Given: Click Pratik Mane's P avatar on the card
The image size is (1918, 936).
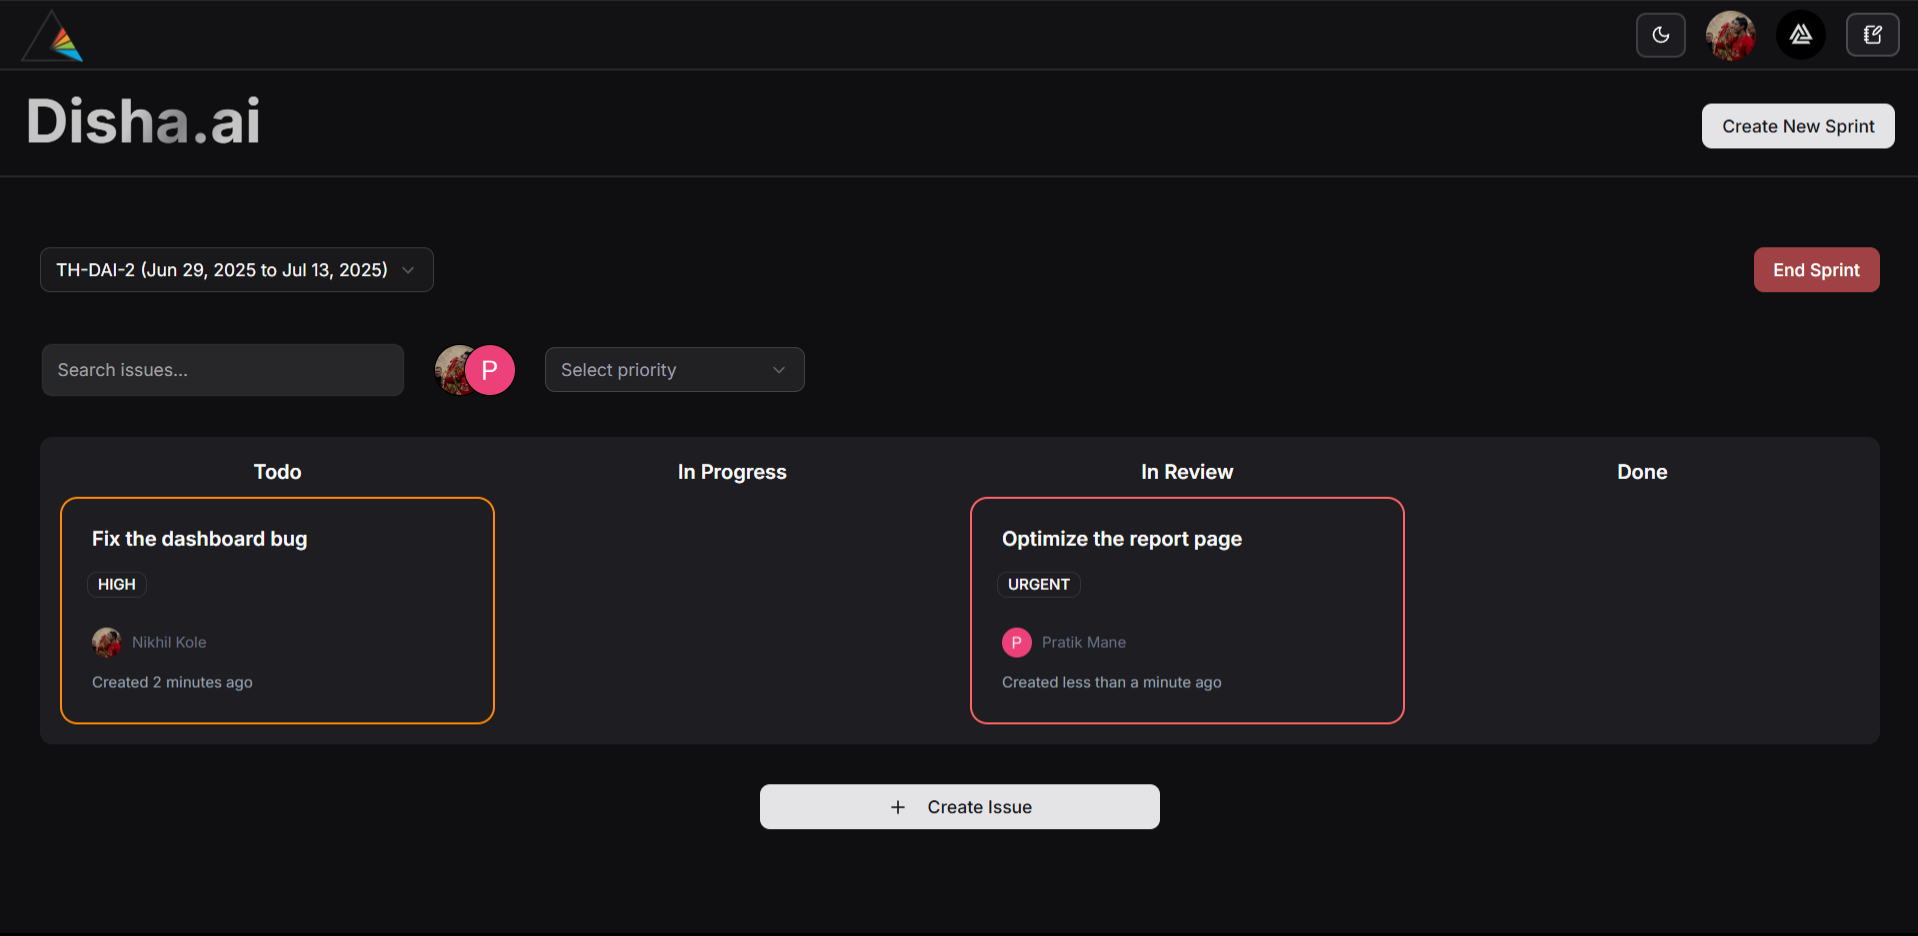Looking at the screenshot, I should point(1017,642).
